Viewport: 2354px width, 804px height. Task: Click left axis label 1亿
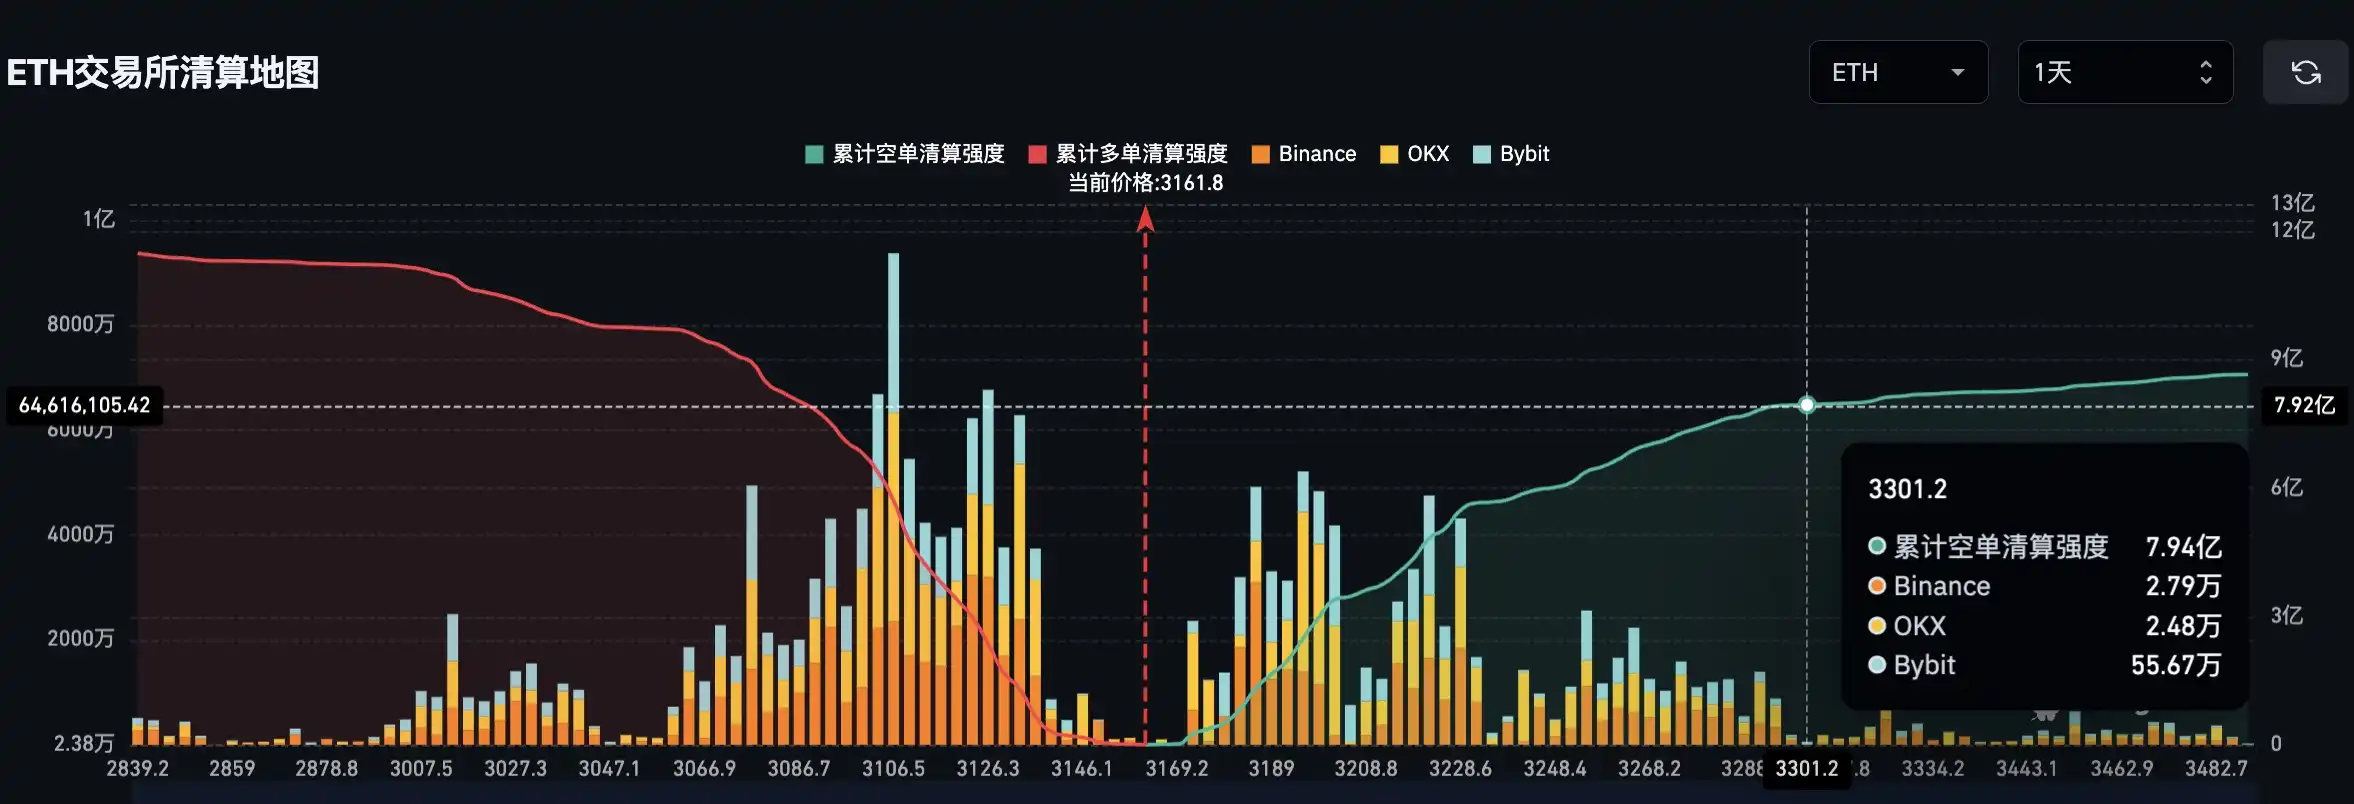[x=99, y=219]
